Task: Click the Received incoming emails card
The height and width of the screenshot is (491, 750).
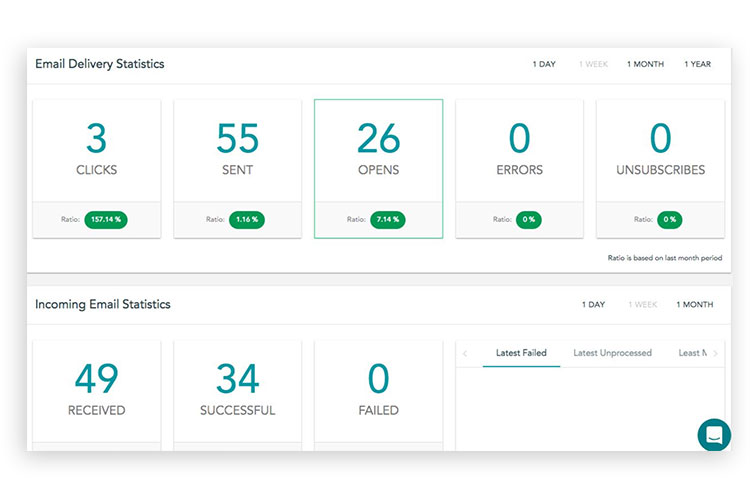Action: pyautogui.click(x=96, y=390)
